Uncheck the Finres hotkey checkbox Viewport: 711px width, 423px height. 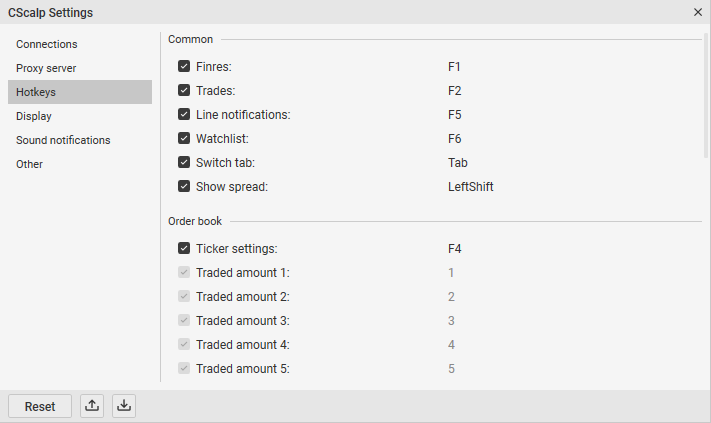coord(184,67)
